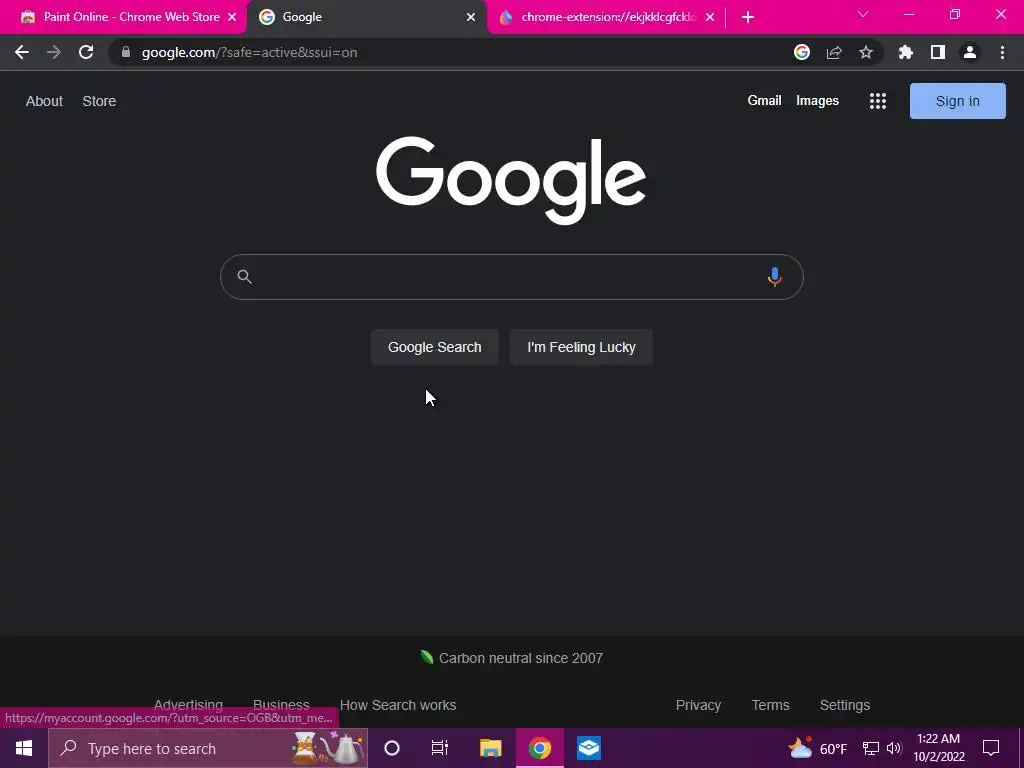
Task: Start voice search with the microphone
Action: pos(775,277)
